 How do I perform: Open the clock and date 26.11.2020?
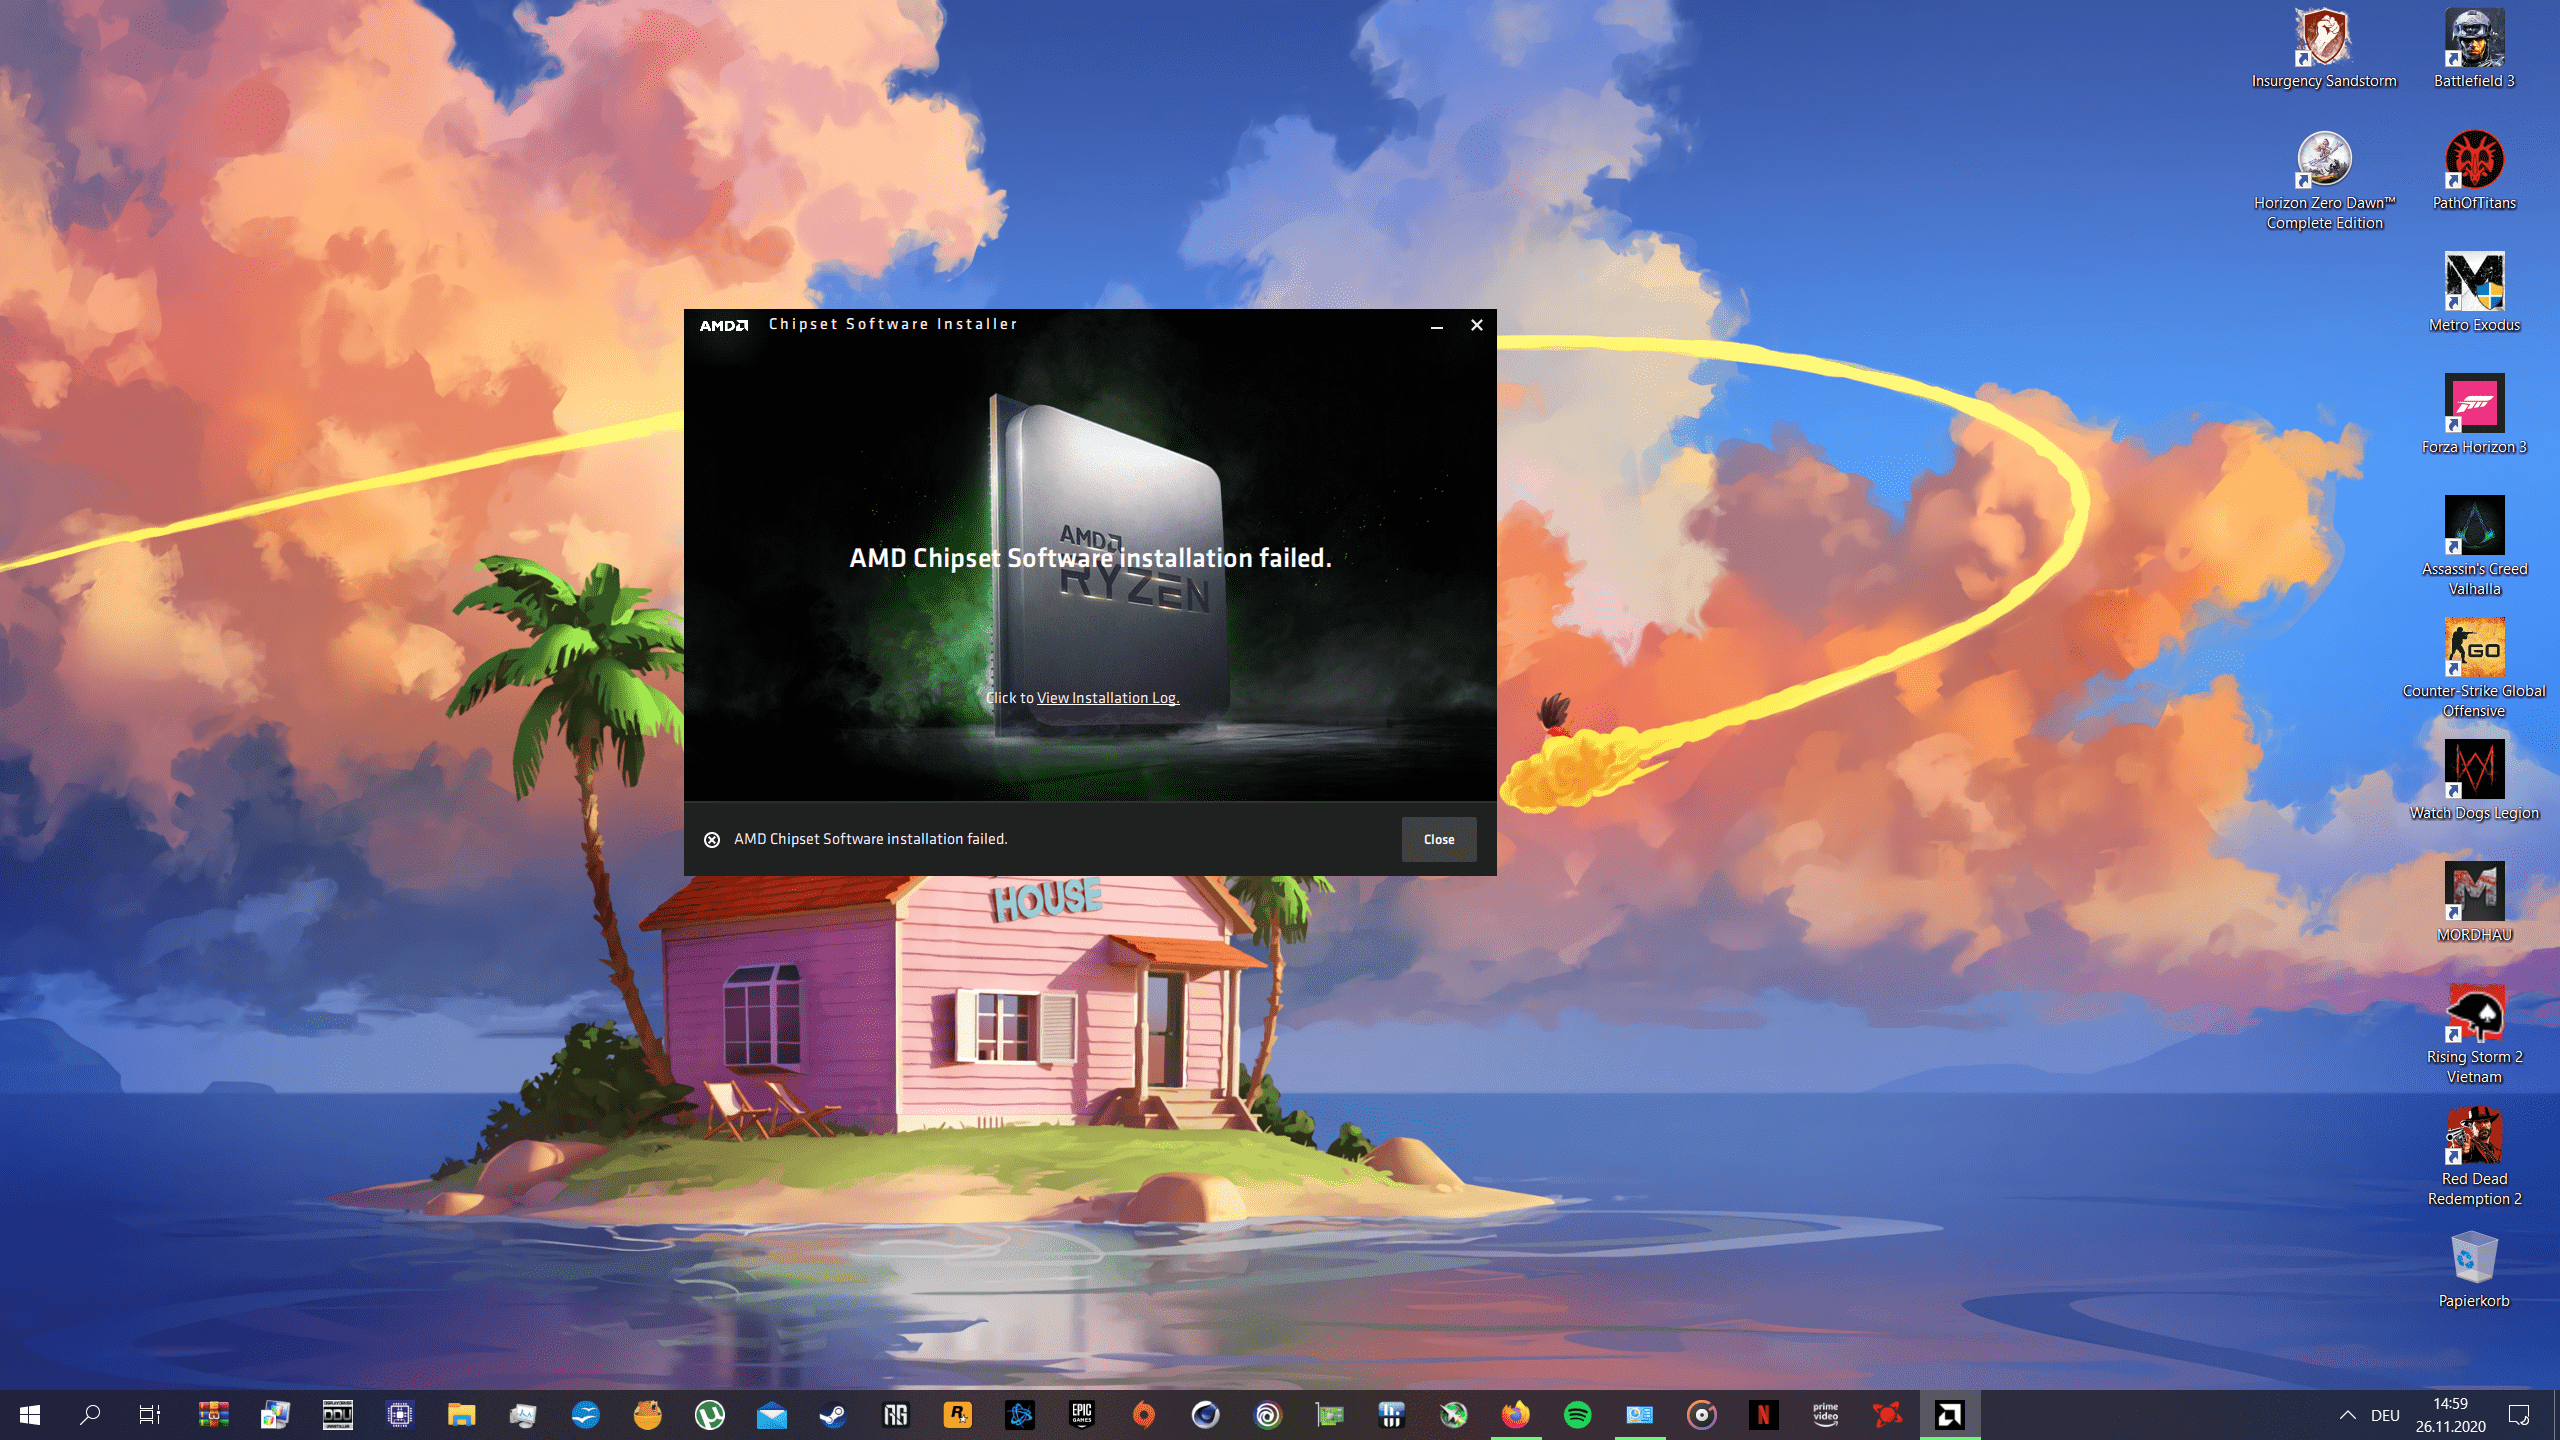tap(2450, 1415)
